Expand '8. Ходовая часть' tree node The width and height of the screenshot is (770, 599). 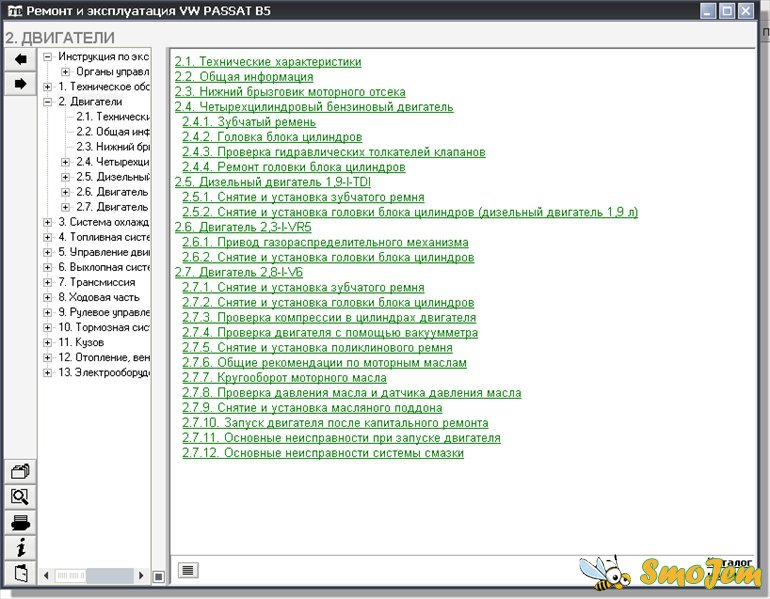(x=48, y=298)
